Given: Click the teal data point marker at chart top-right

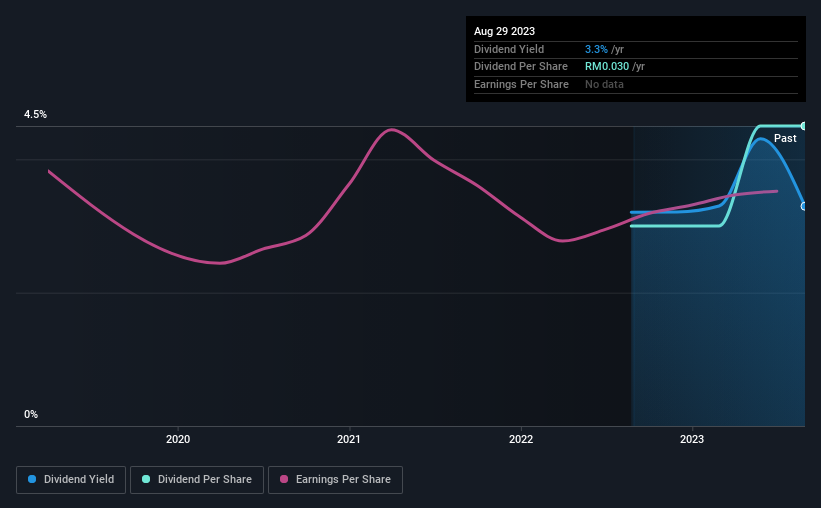Looking at the screenshot, I should coord(804,126).
